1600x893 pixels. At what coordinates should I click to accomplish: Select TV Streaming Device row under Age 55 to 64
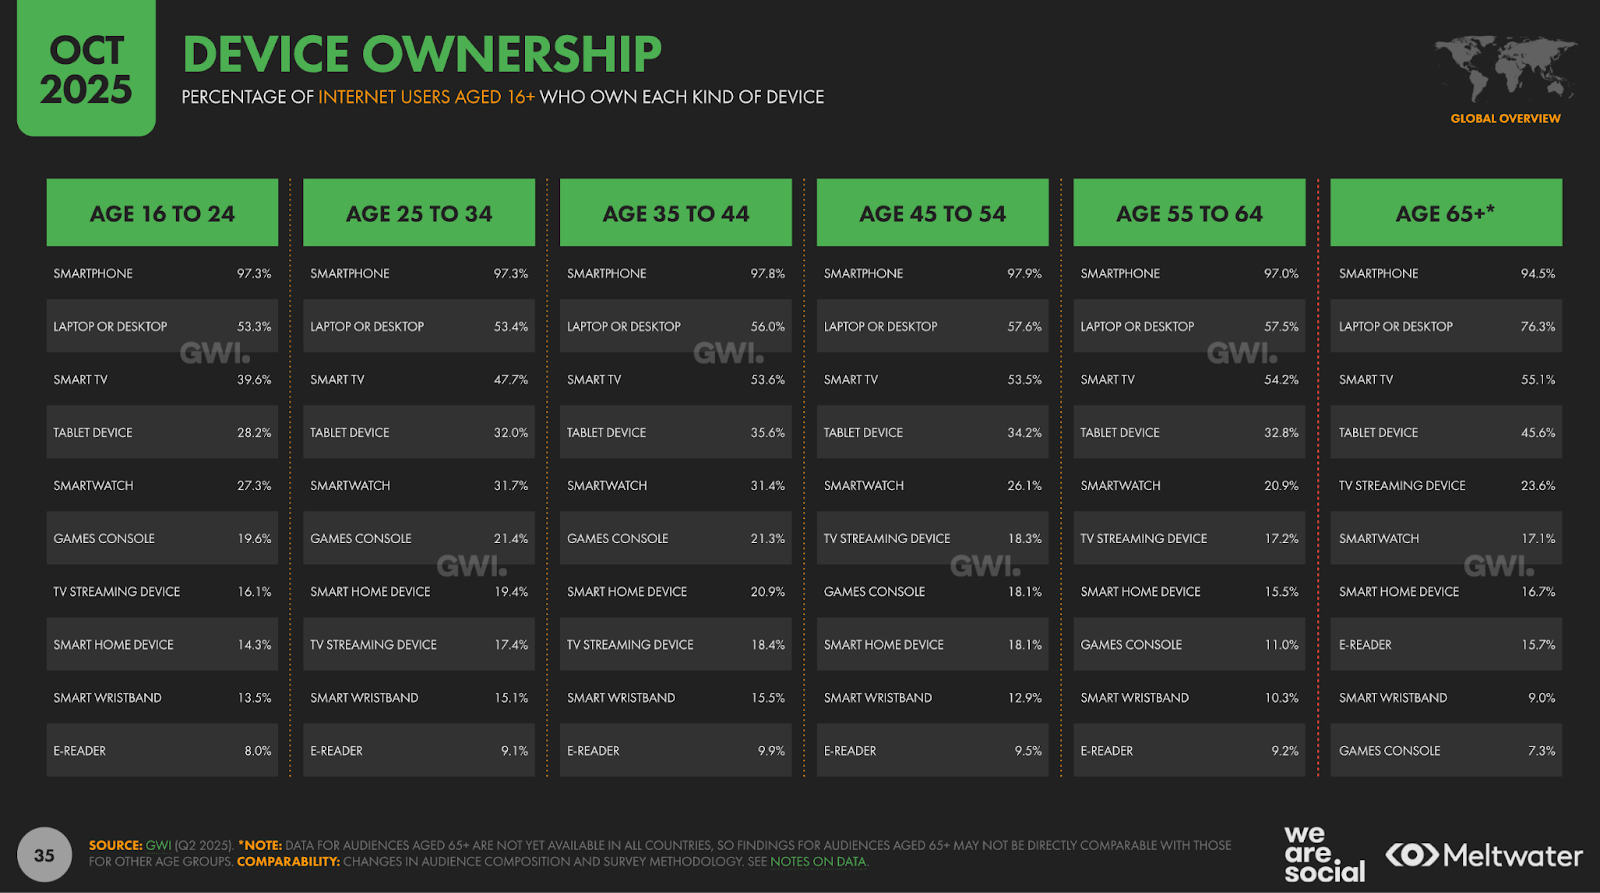[1189, 539]
